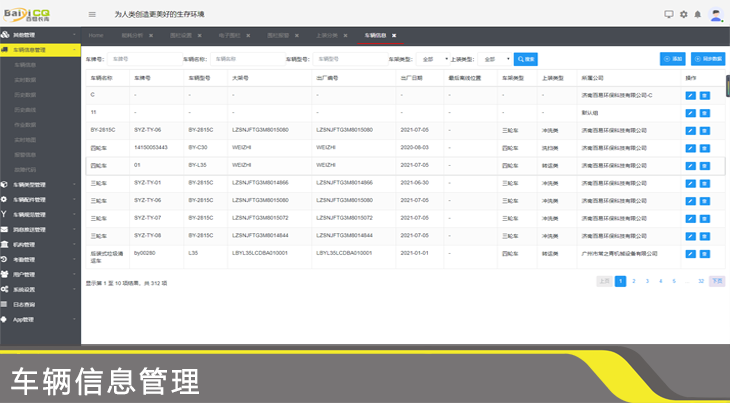730x403 pixels.
Task: Open the user avatar profile
Action: point(716,14)
